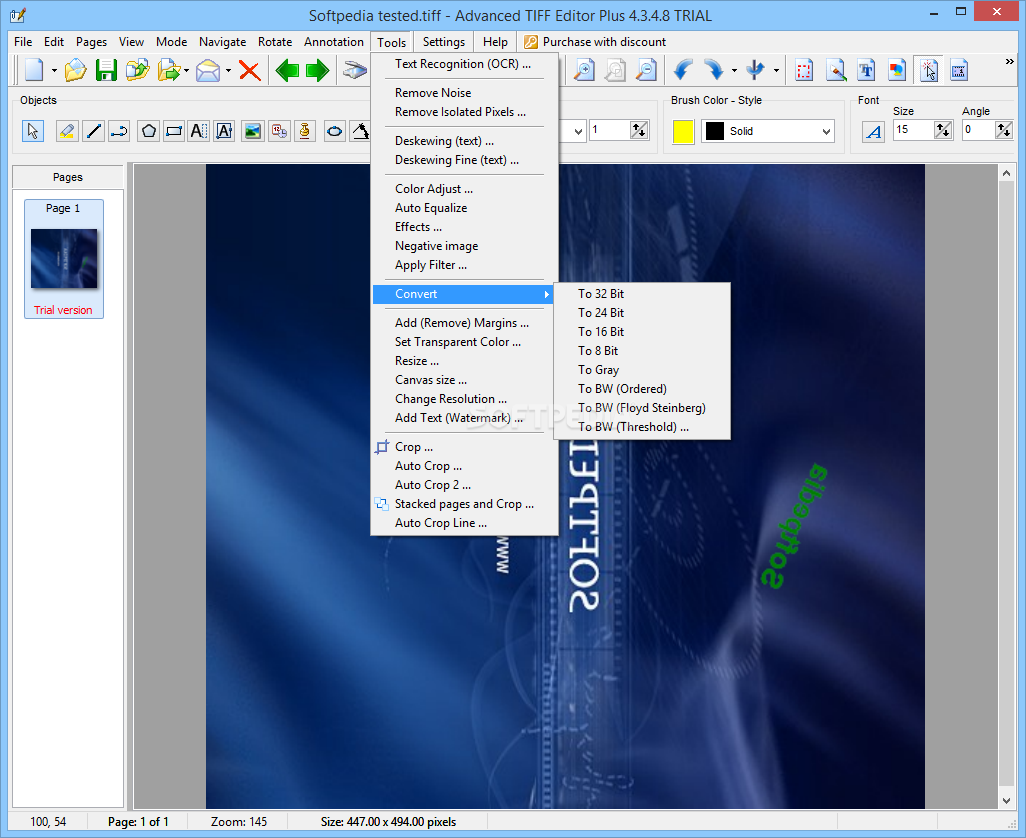Image resolution: width=1026 pixels, height=838 pixels.
Task: Select the highlighter object tool
Action: tap(67, 131)
